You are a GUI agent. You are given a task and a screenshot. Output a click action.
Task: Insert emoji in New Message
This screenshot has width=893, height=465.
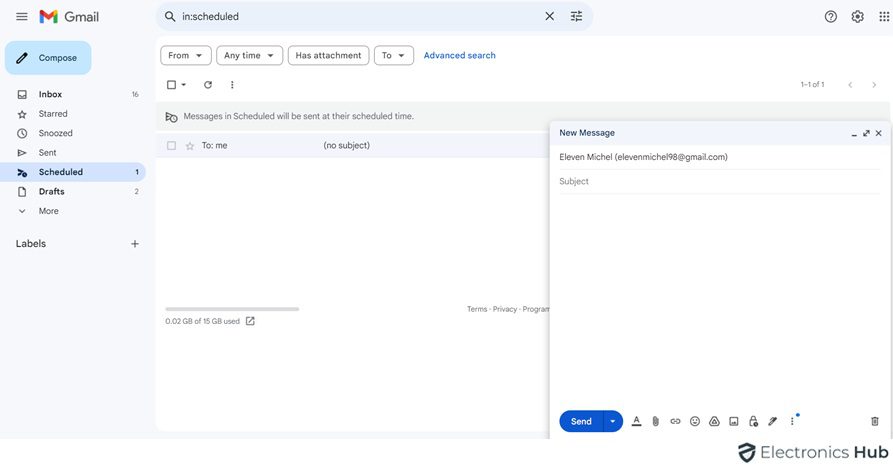pos(694,421)
